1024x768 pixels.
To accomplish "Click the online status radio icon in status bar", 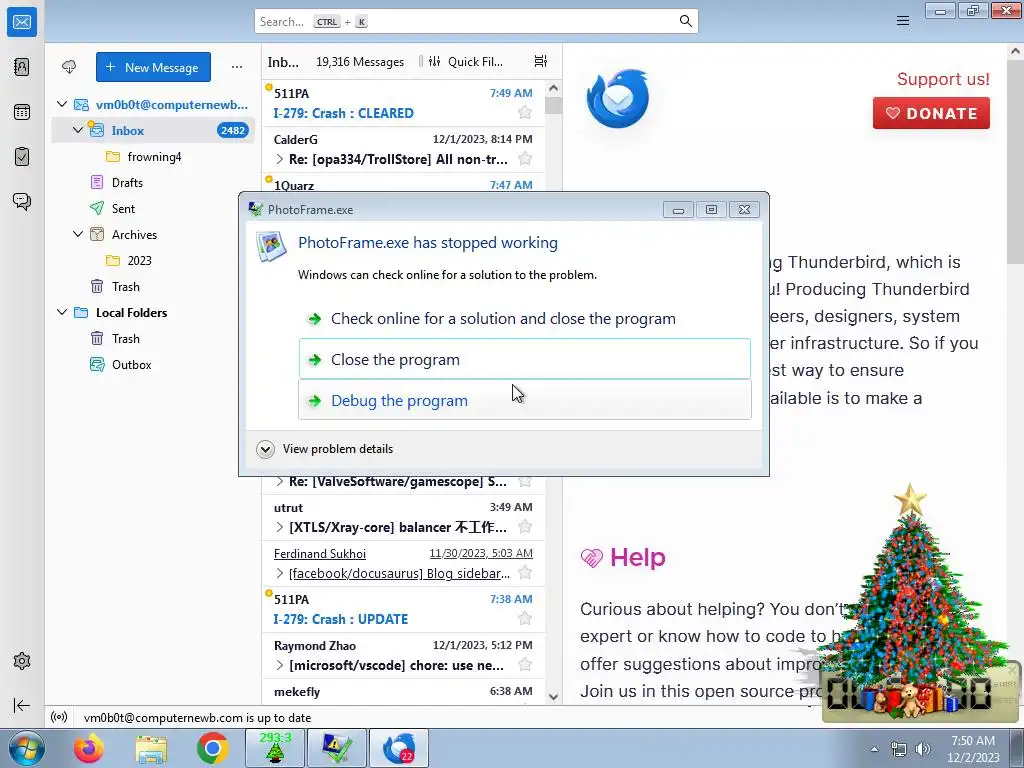I will tap(59, 717).
